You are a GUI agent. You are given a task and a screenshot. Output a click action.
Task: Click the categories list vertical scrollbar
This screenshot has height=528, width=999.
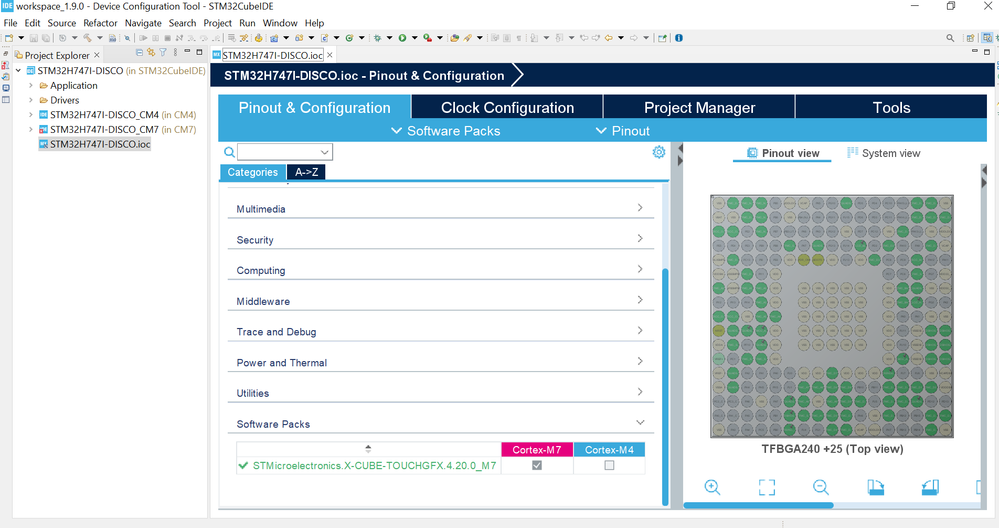coord(665,386)
